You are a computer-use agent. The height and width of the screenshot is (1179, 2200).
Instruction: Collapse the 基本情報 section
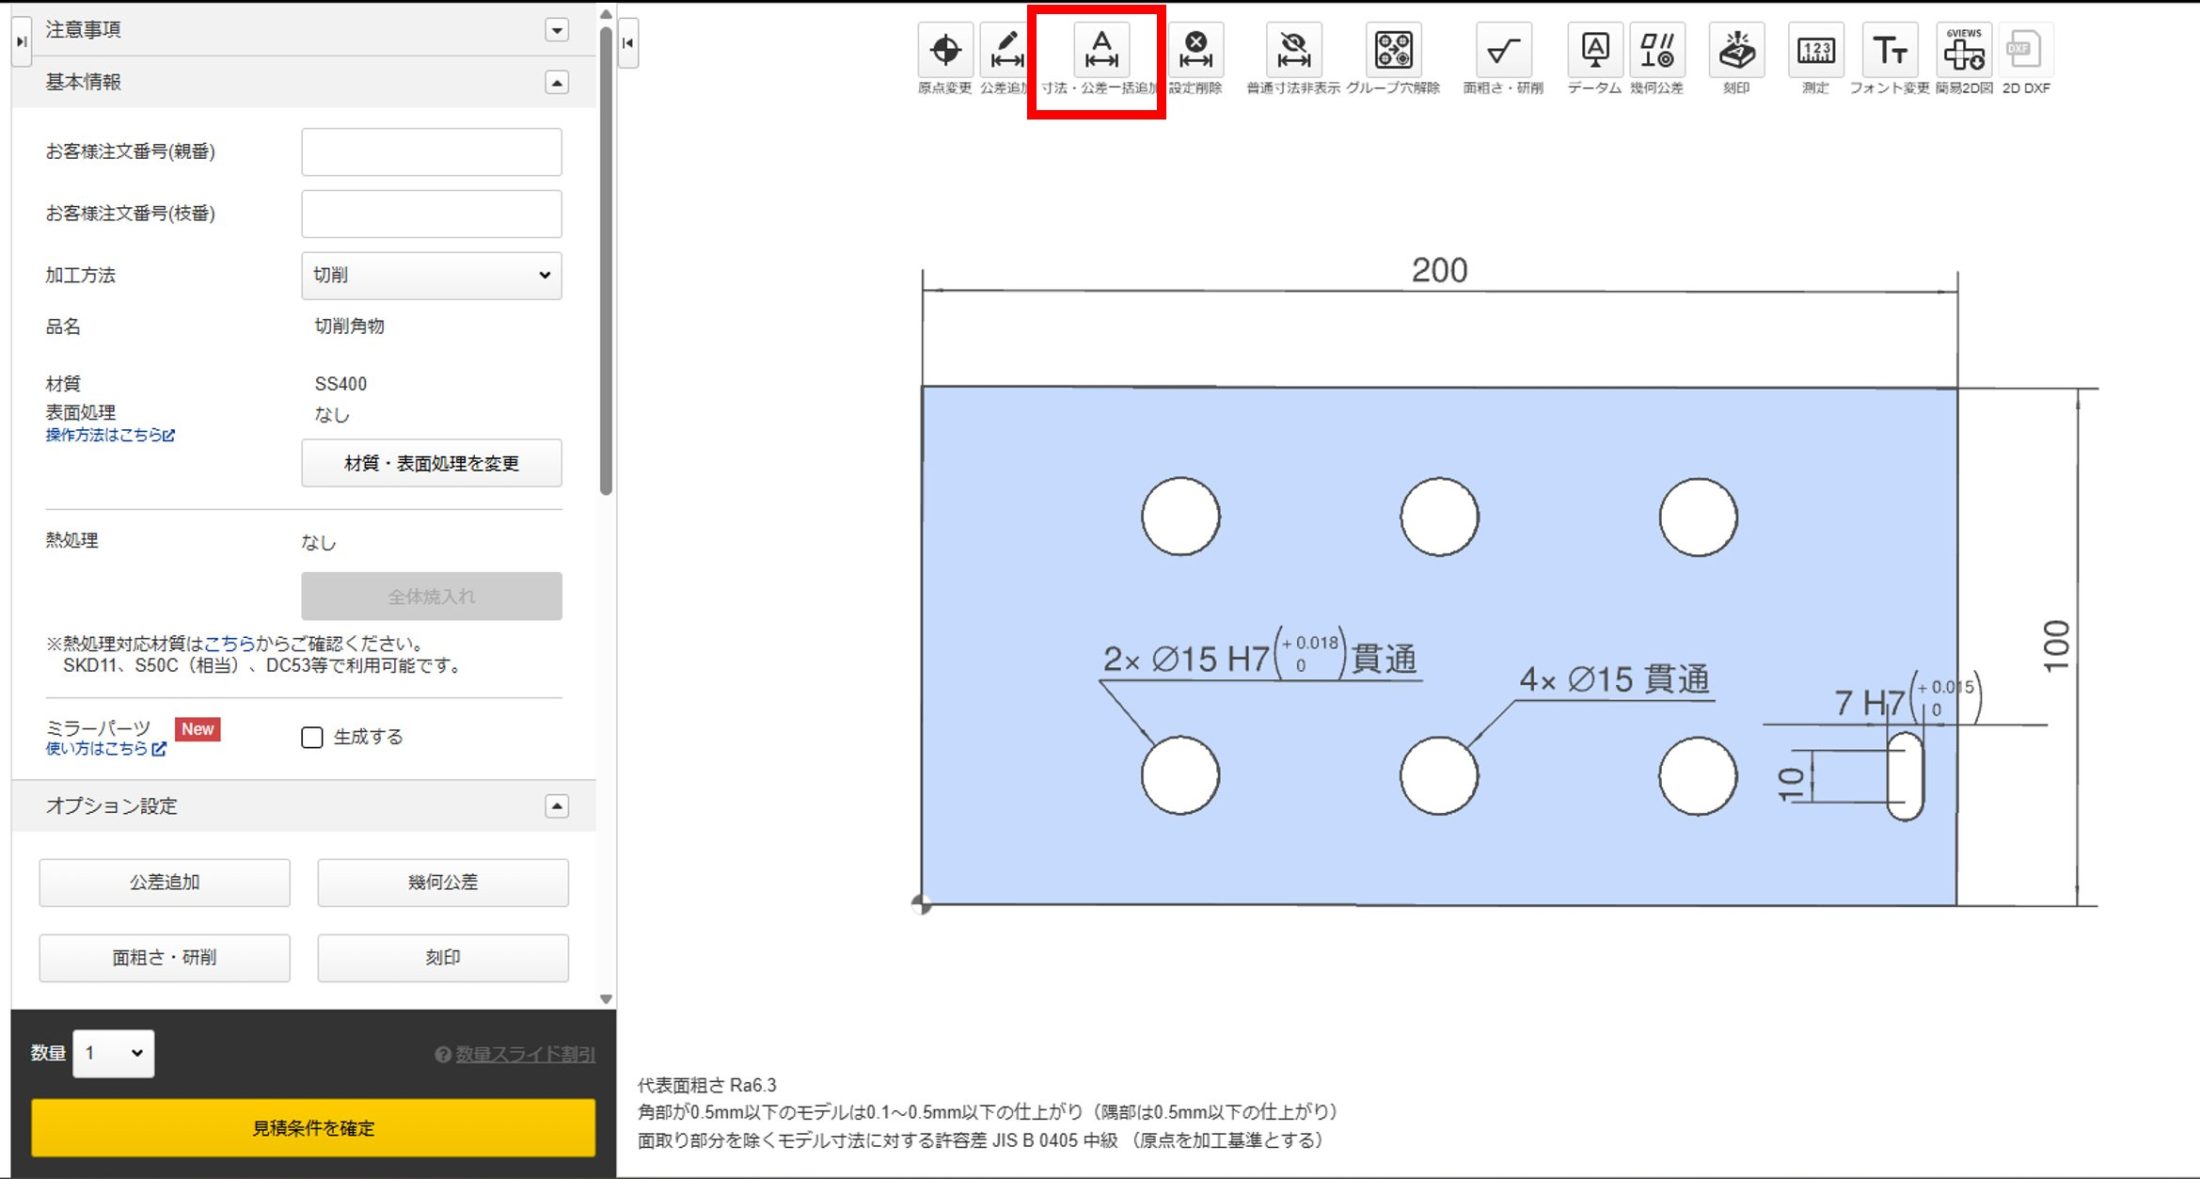(x=556, y=80)
